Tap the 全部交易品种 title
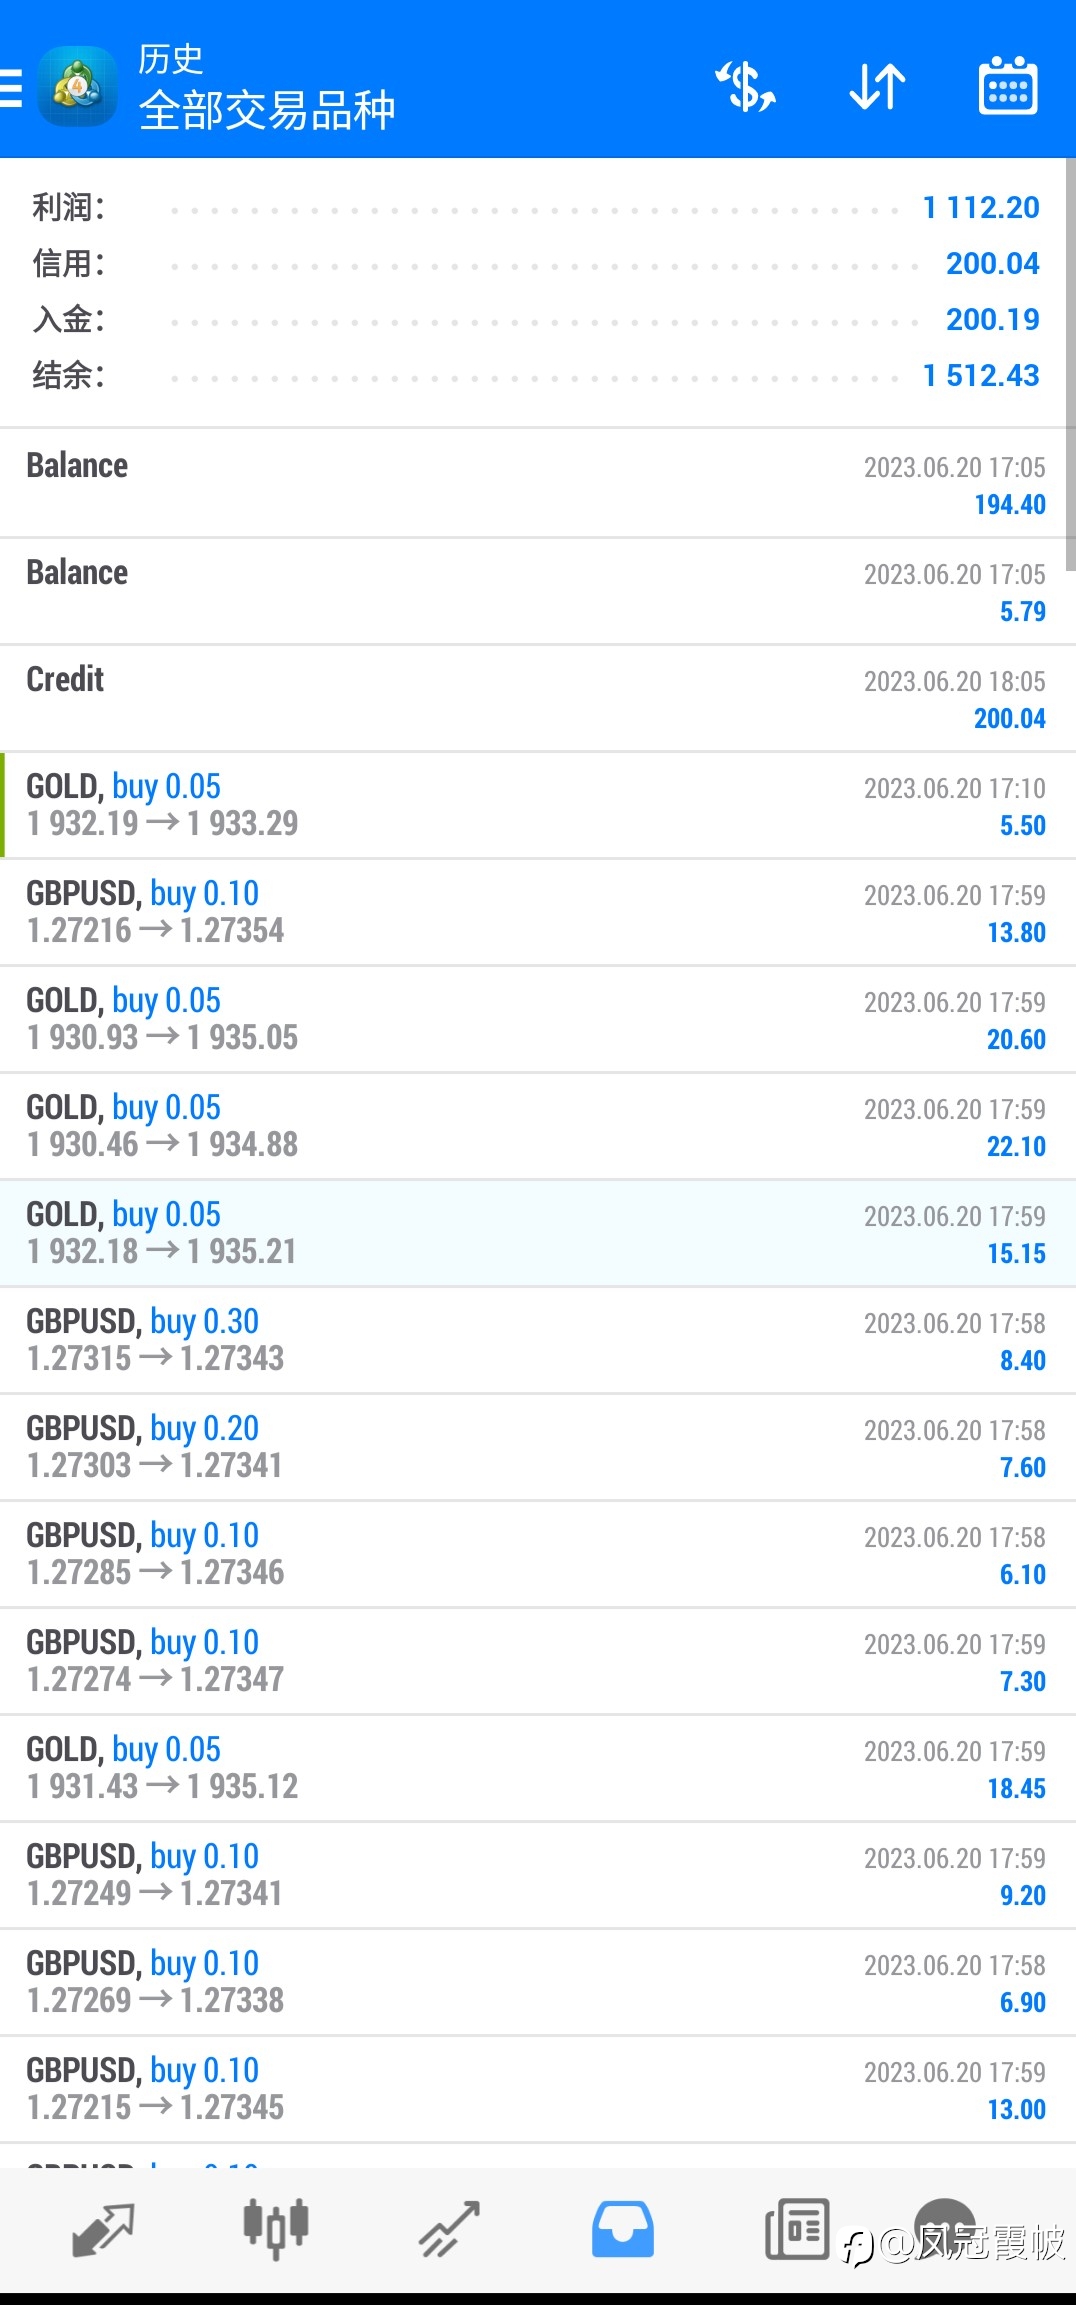The height and width of the screenshot is (2305, 1076). coord(267,110)
